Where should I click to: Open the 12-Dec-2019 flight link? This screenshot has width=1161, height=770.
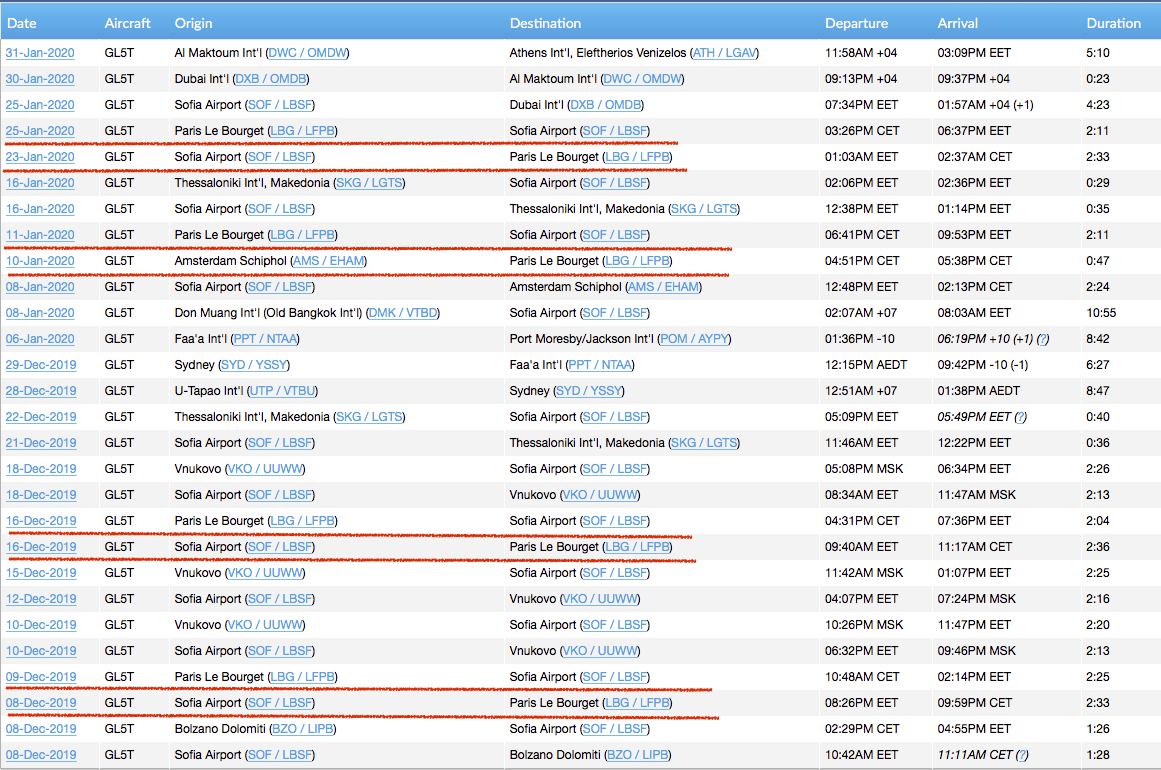click(41, 599)
